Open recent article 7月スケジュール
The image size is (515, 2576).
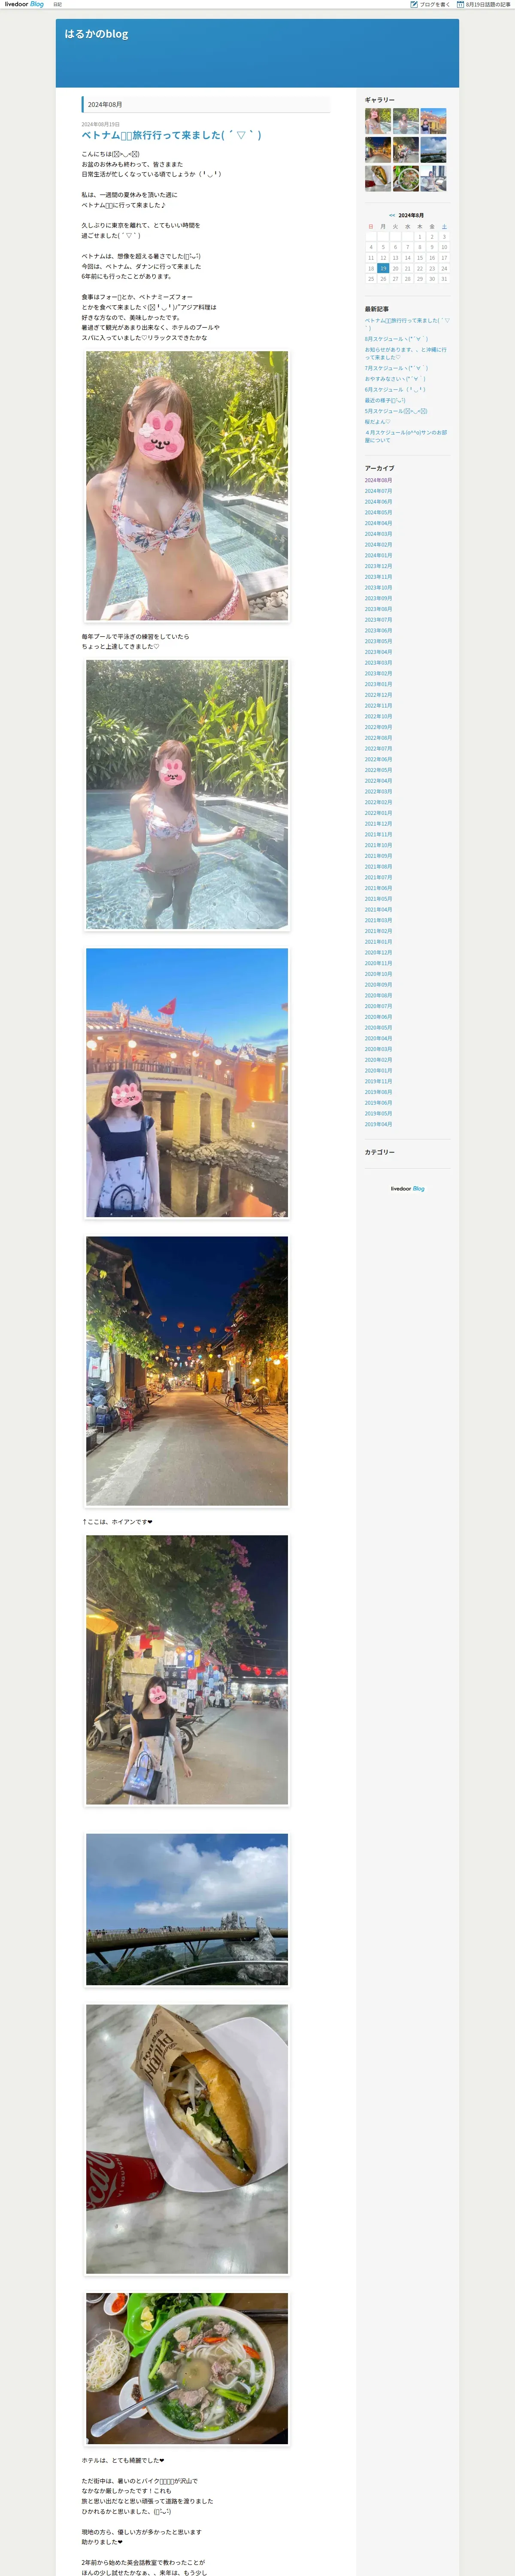[x=396, y=368]
